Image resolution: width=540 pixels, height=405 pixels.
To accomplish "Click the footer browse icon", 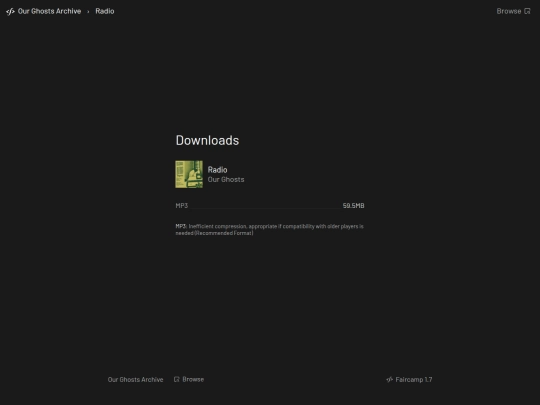I will coord(177,379).
